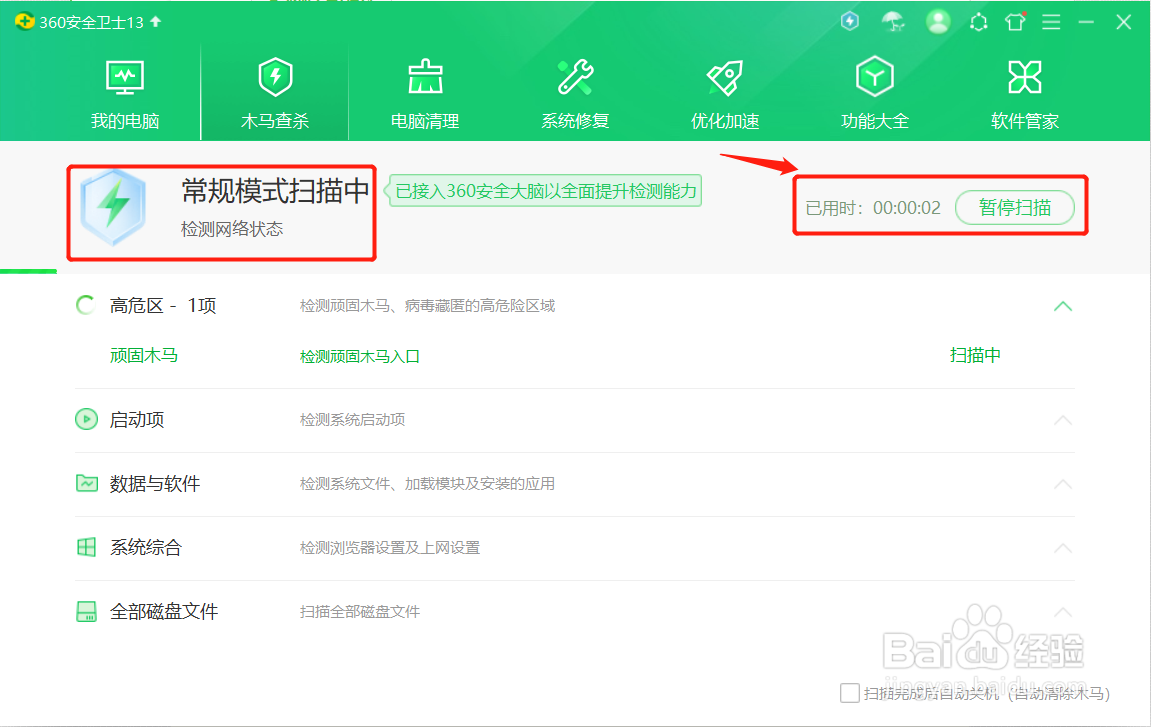
Task: Expand the 全部磁盘文件 section
Action: (1063, 613)
